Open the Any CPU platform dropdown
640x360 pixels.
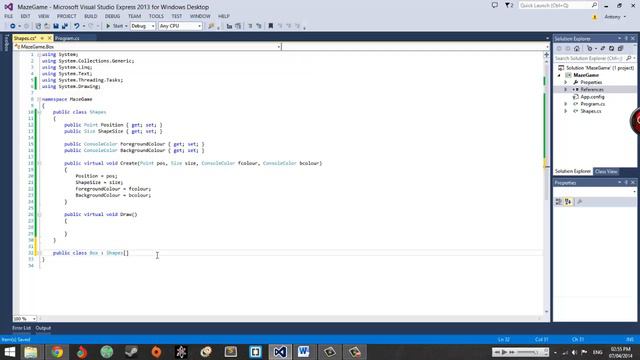(180, 26)
